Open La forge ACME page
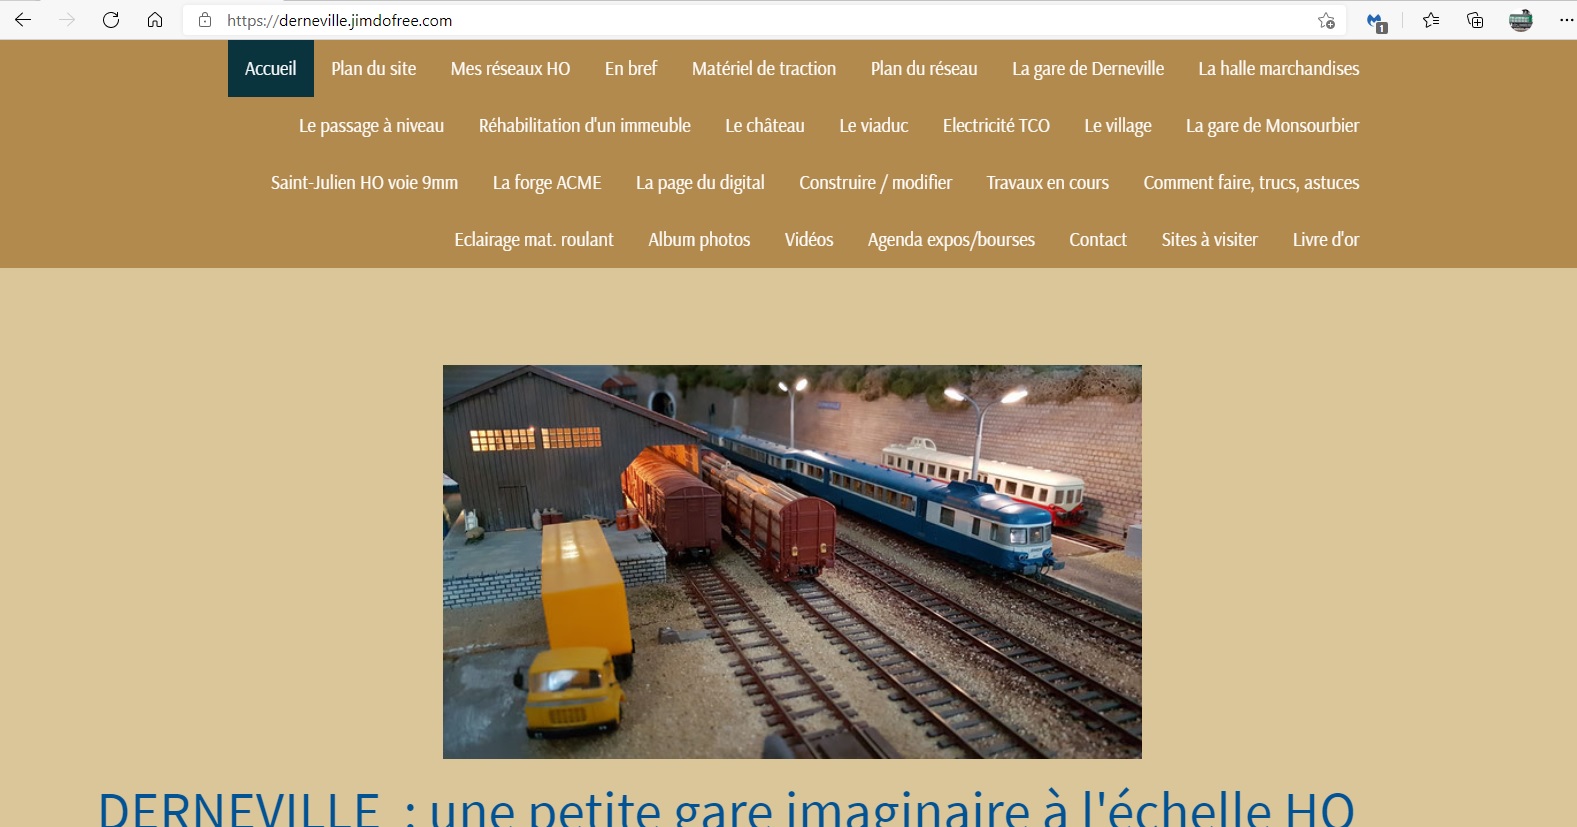This screenshot has width=1577, height=827. tap(547, 182)
